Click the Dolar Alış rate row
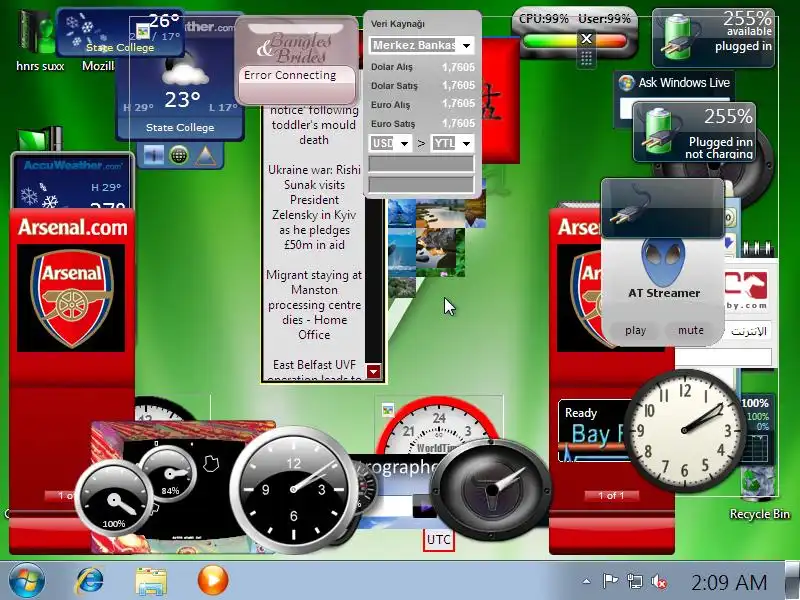This screenshot has width=800, height=600. click(422, 67)
